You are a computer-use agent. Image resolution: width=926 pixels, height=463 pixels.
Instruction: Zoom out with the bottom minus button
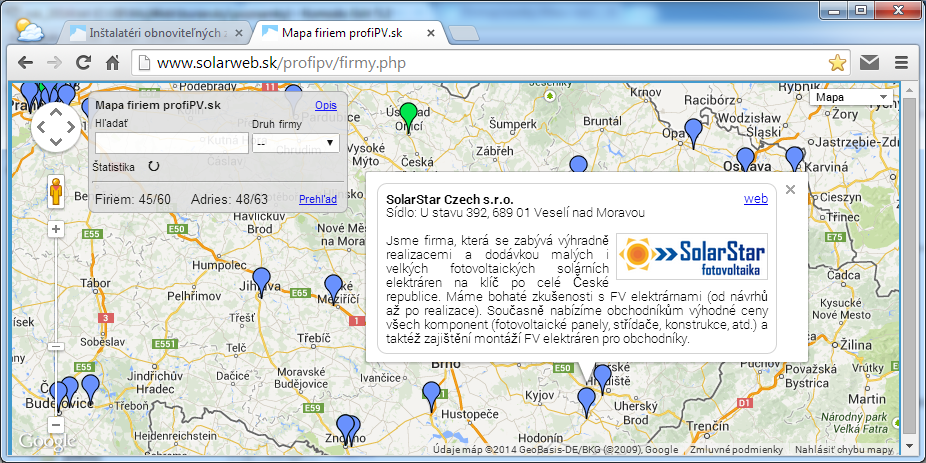tap(56, 425)
